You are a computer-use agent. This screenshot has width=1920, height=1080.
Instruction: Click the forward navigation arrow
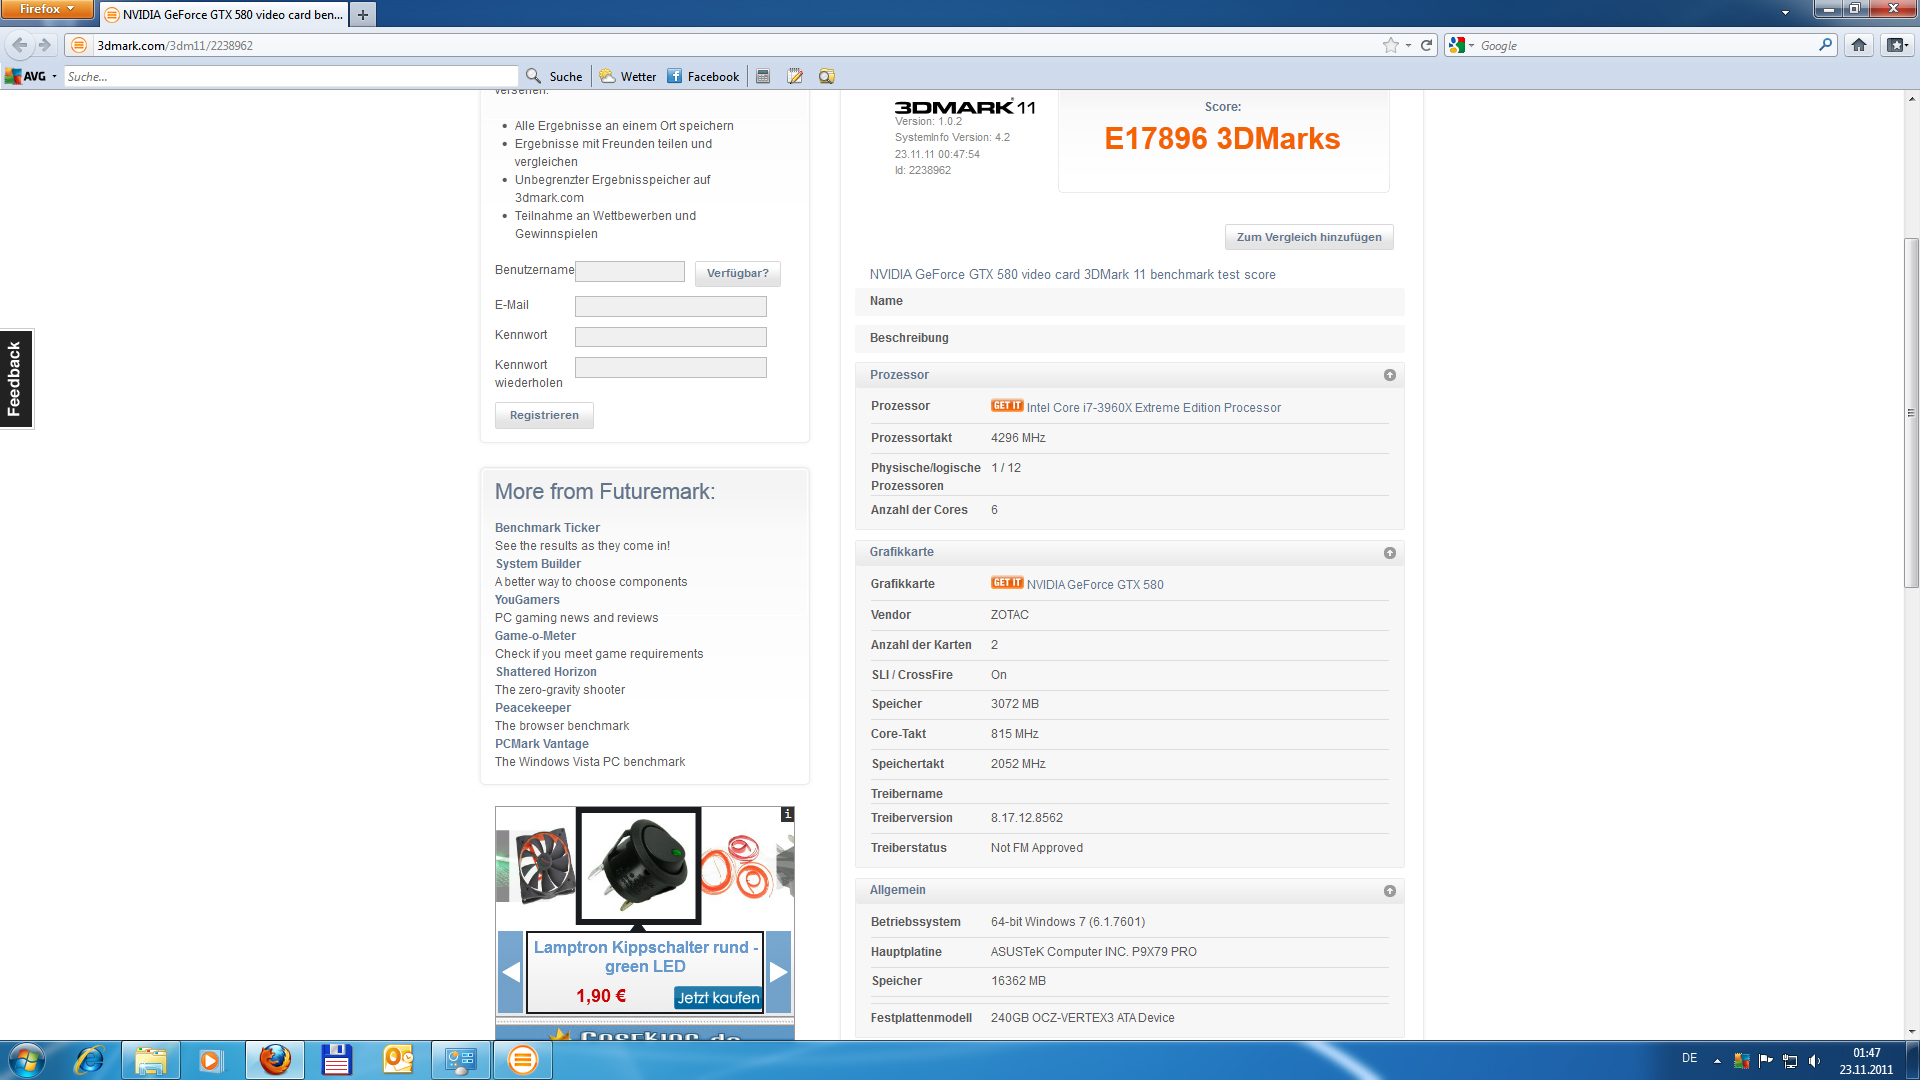(45, 45)
